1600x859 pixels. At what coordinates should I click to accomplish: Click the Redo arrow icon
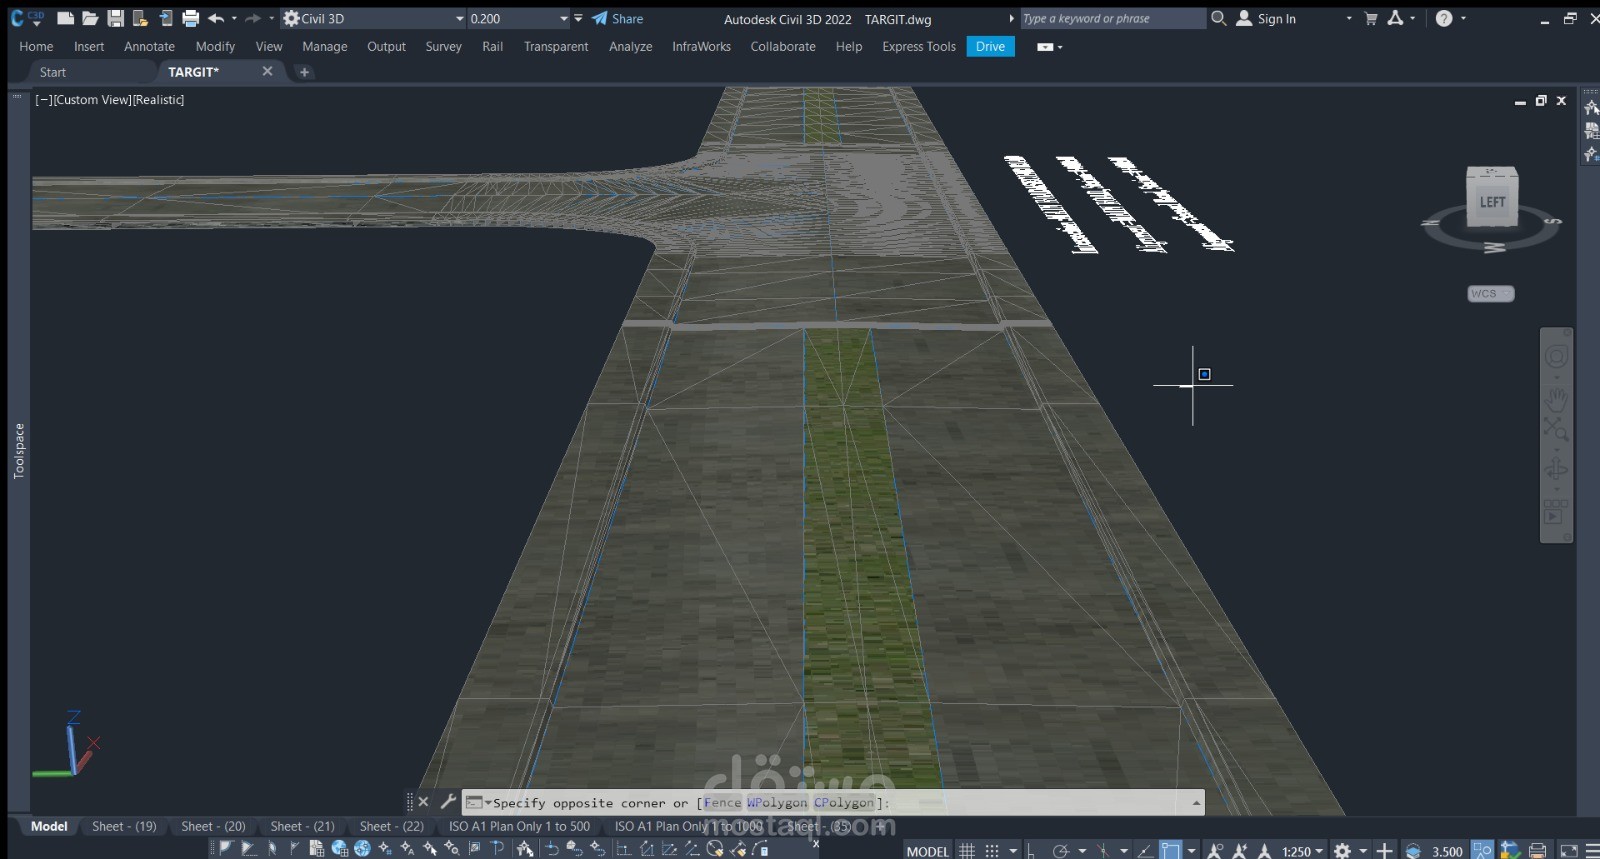[x=253, y=18]
